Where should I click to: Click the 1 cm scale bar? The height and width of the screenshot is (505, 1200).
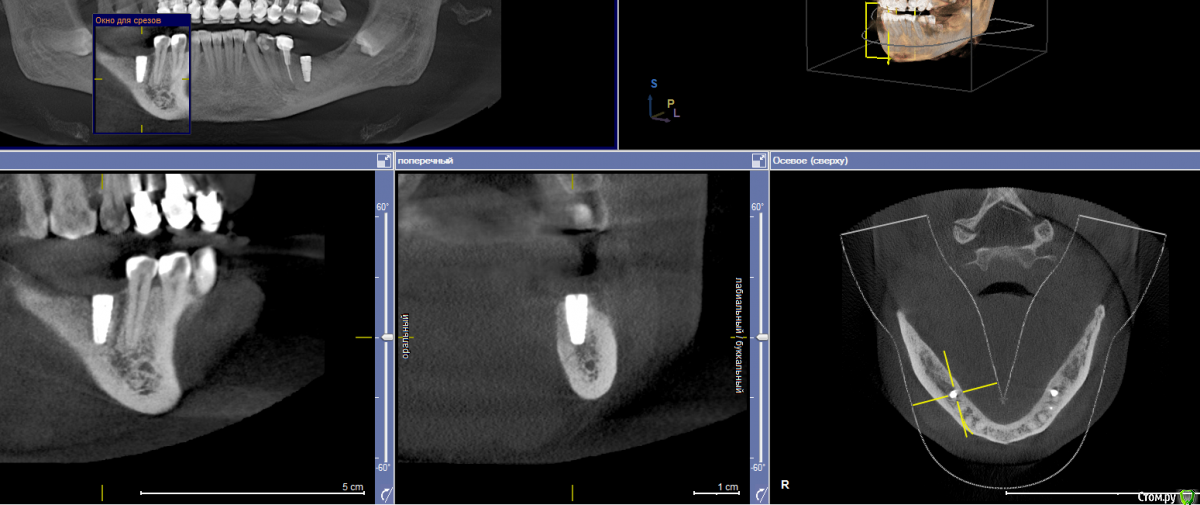pos(717,492)
